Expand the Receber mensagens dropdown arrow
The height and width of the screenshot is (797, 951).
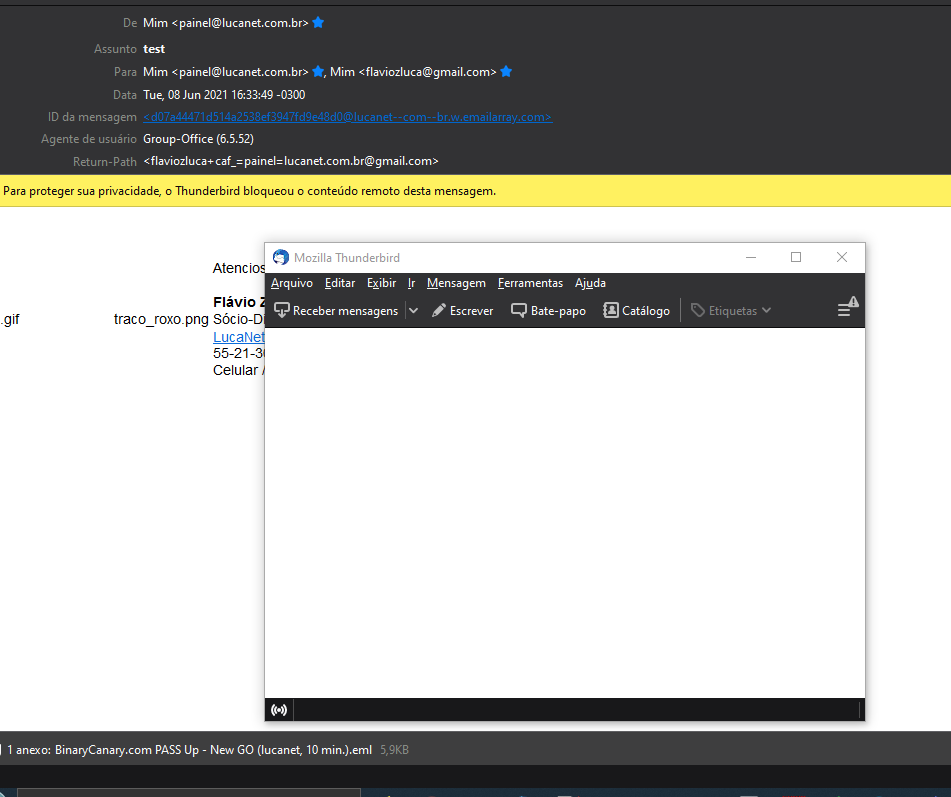413,310
